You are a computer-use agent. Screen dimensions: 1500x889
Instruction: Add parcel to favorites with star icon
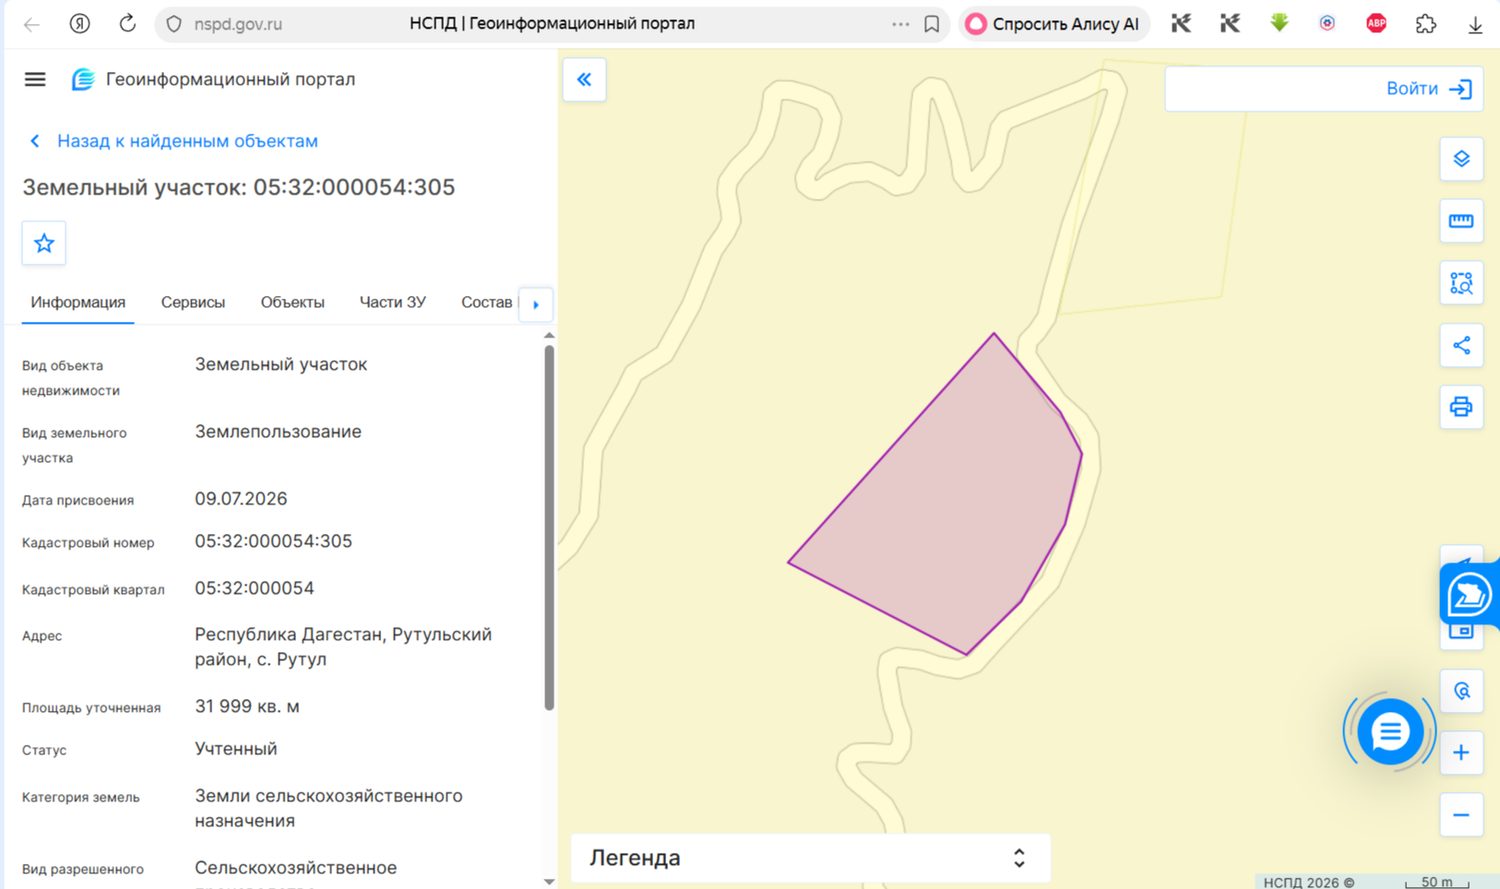44,243
